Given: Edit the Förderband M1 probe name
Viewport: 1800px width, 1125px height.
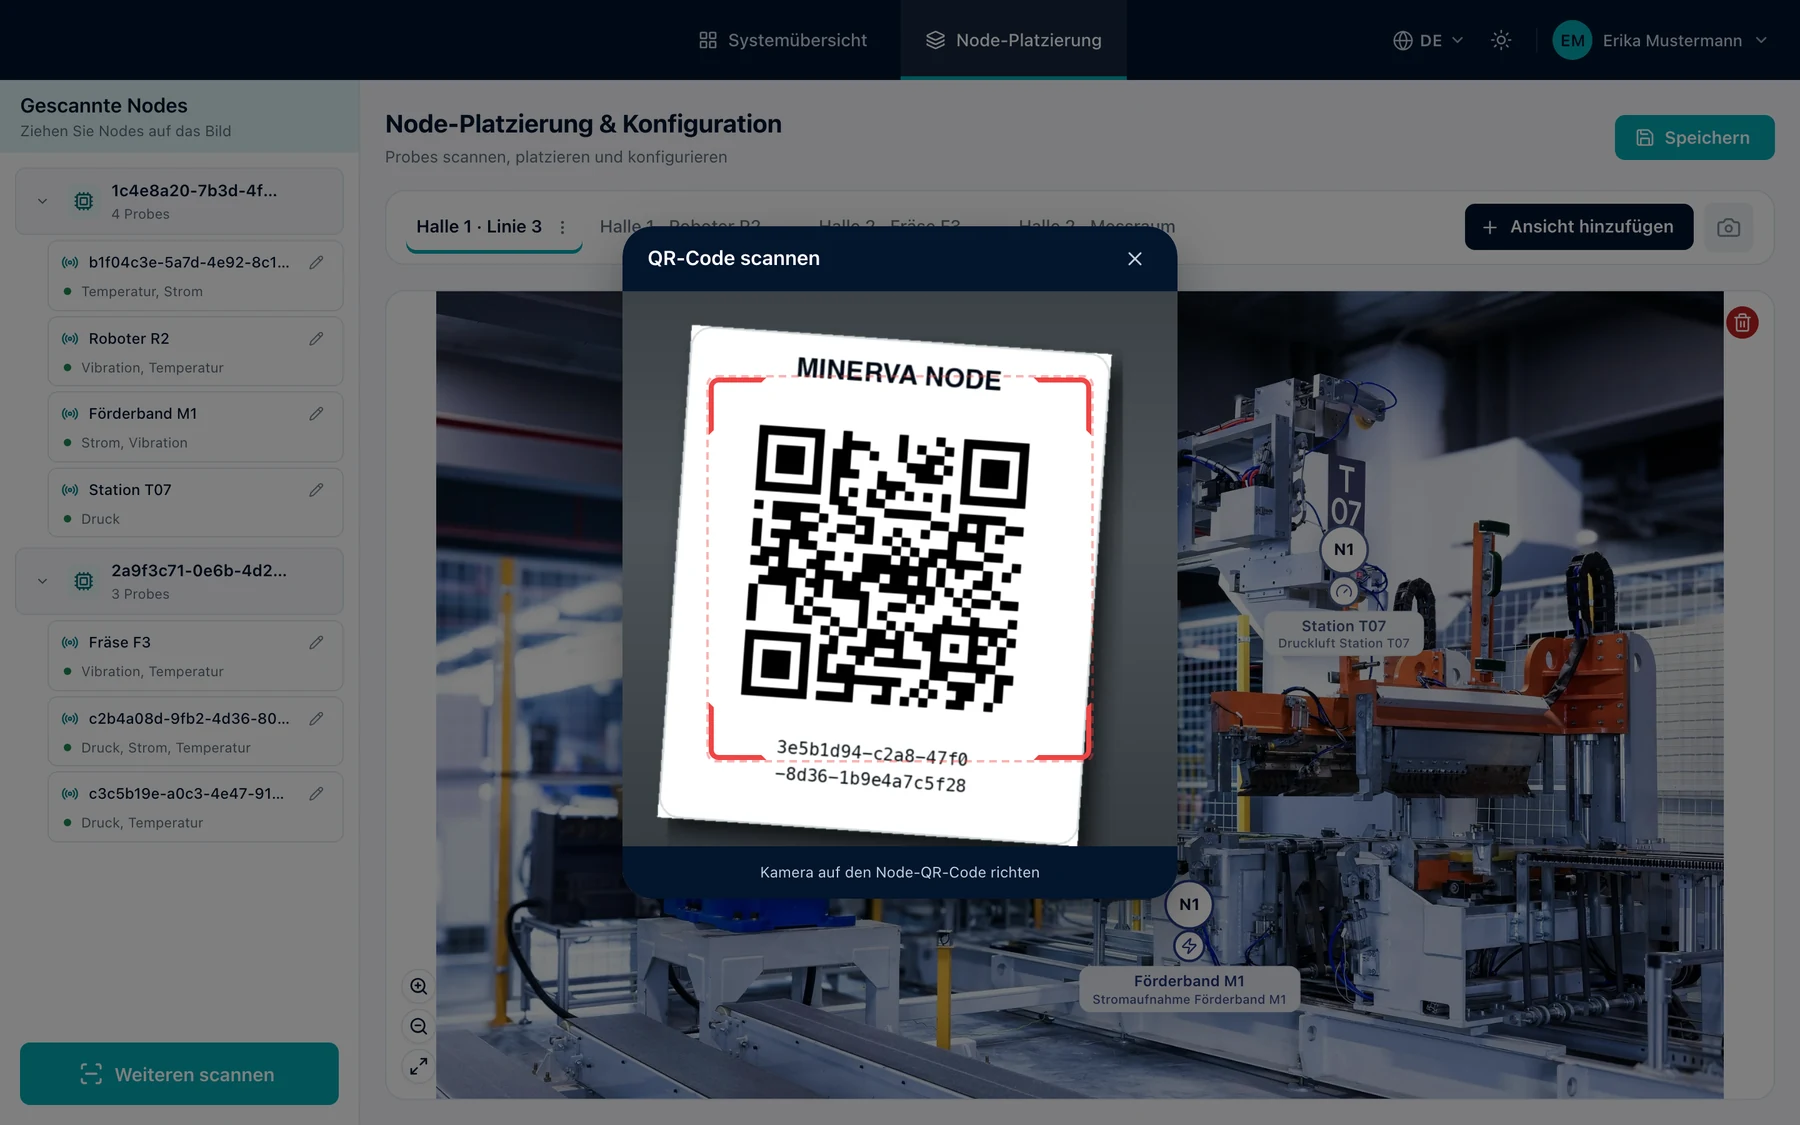Looking at the screenshot, I should [316, 414].
